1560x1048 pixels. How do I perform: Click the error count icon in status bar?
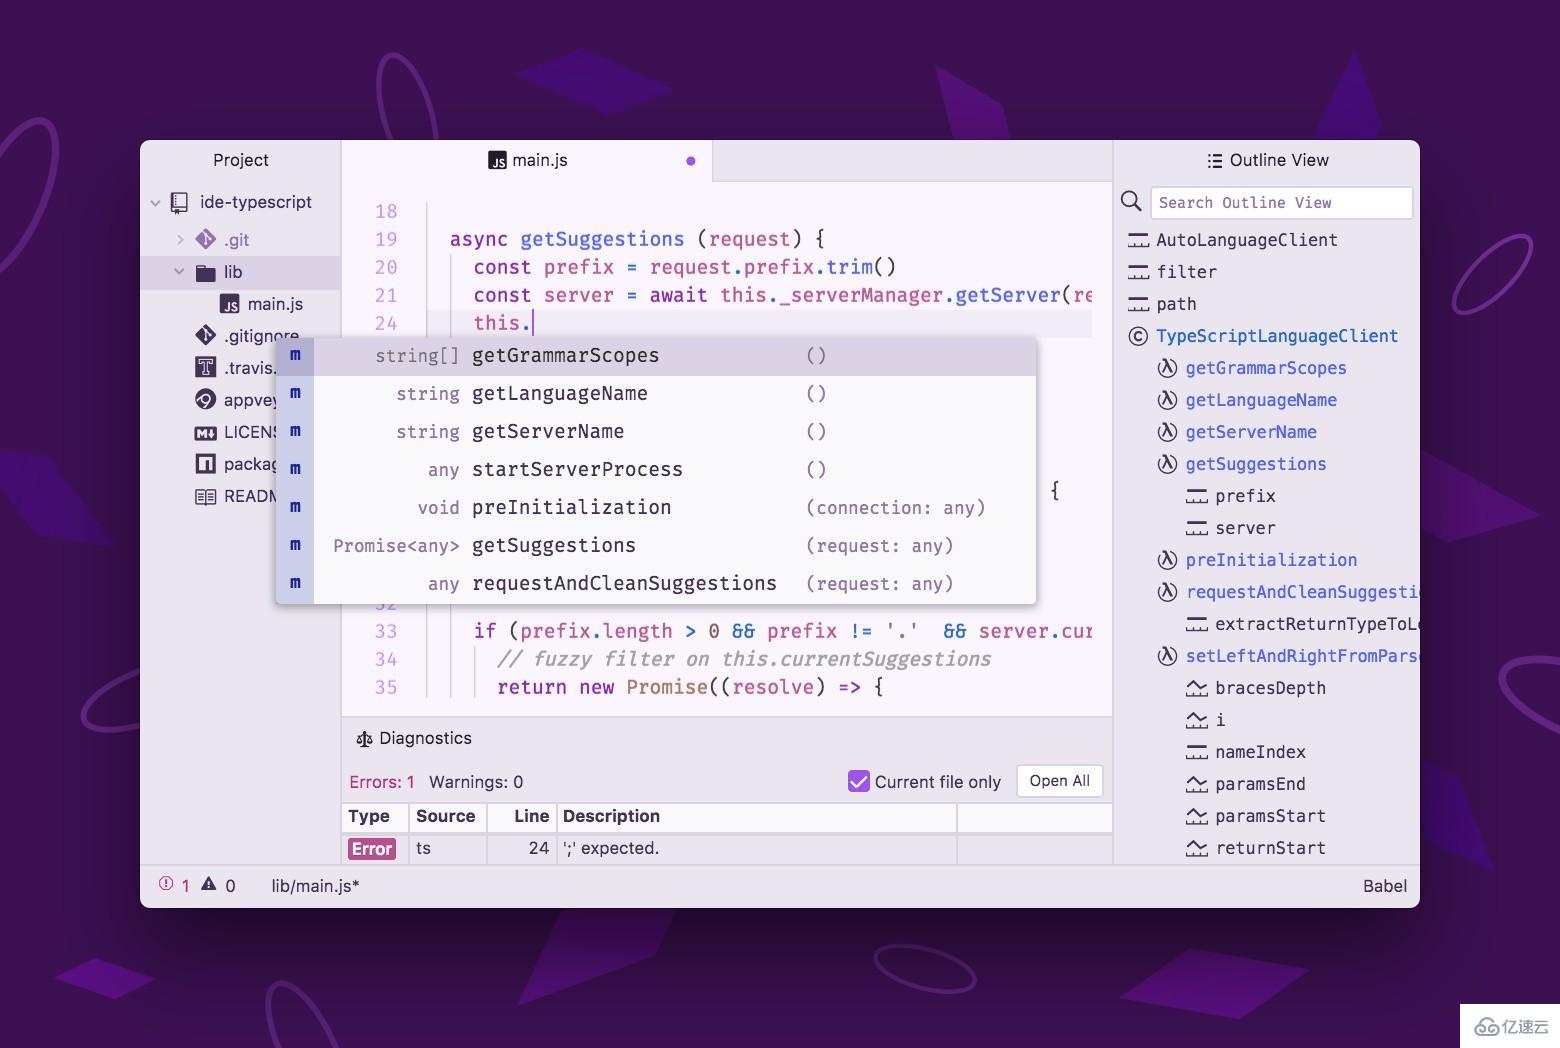(166, 884)
